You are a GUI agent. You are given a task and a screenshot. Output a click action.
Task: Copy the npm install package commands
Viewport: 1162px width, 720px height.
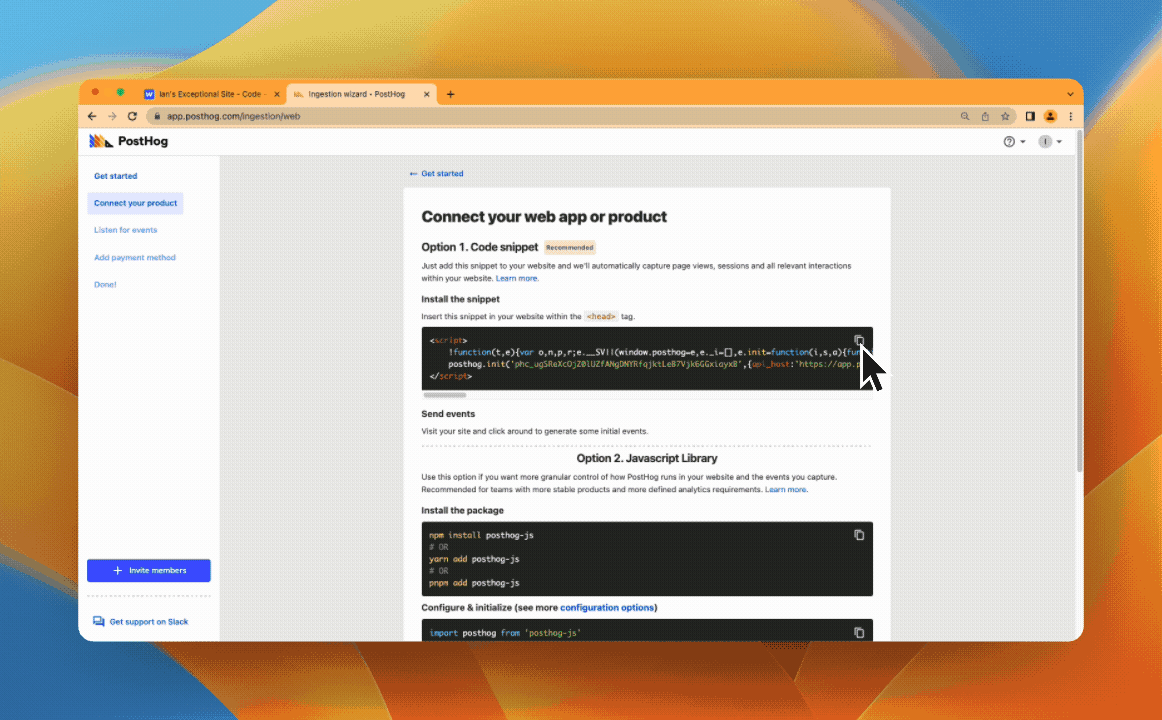tap(858, 535)
